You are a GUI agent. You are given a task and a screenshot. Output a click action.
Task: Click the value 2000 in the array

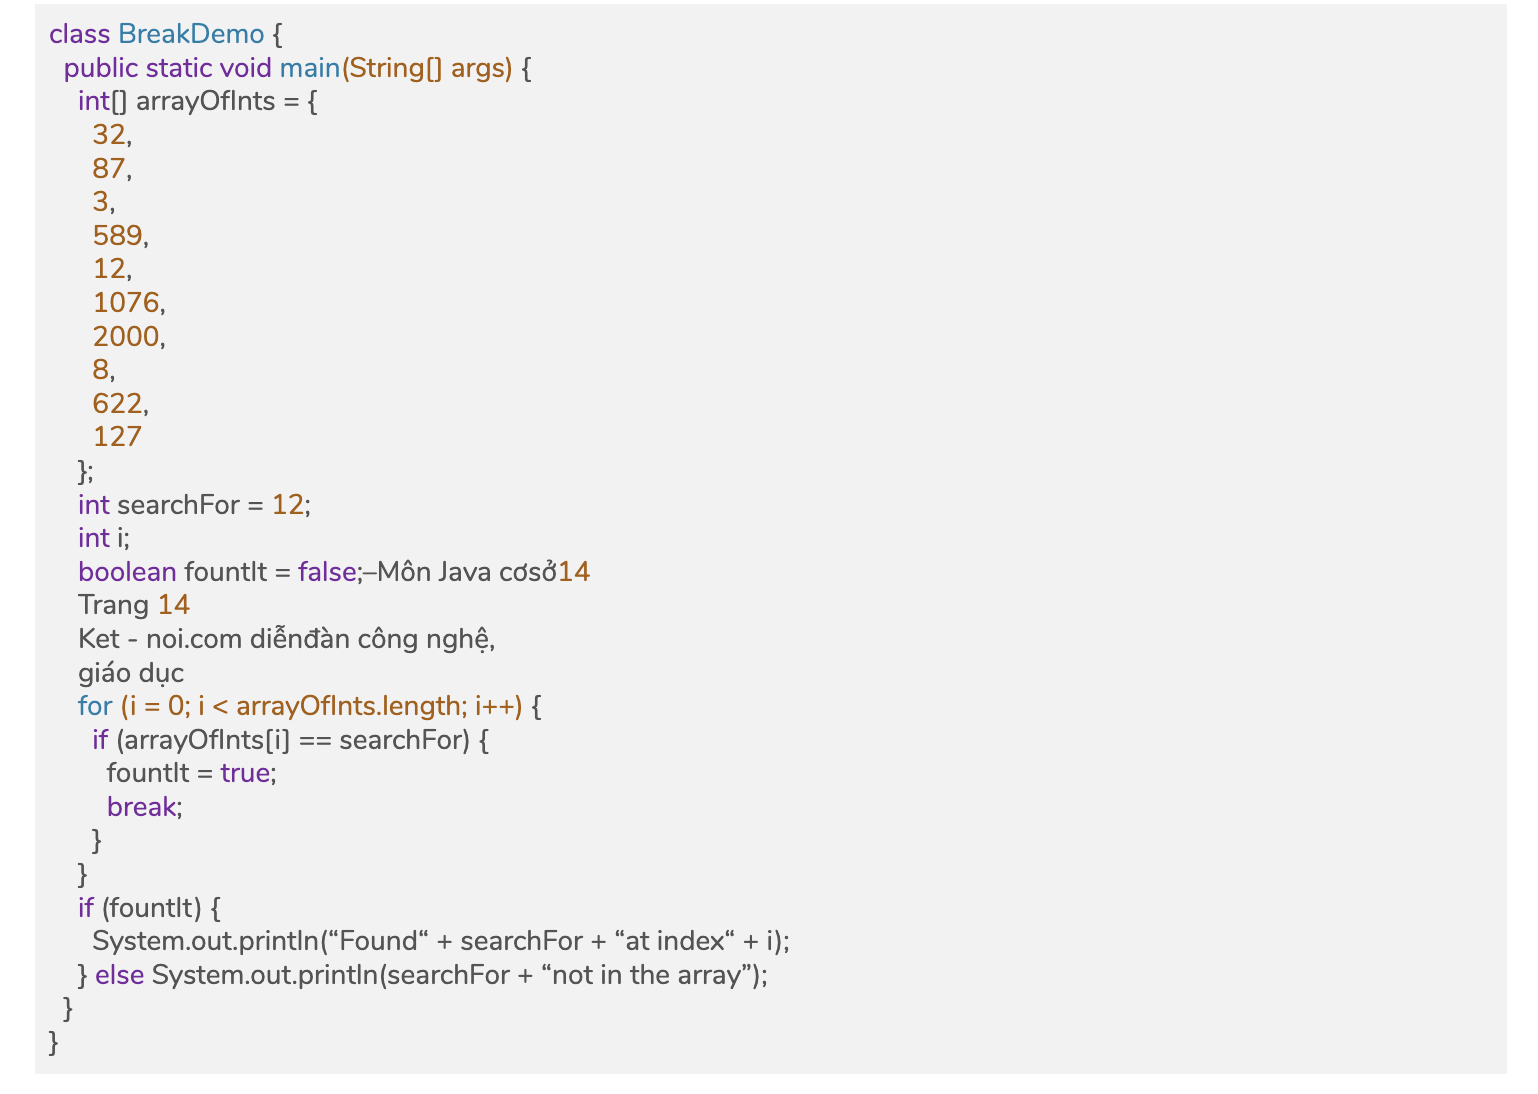[x=126, y=336]
